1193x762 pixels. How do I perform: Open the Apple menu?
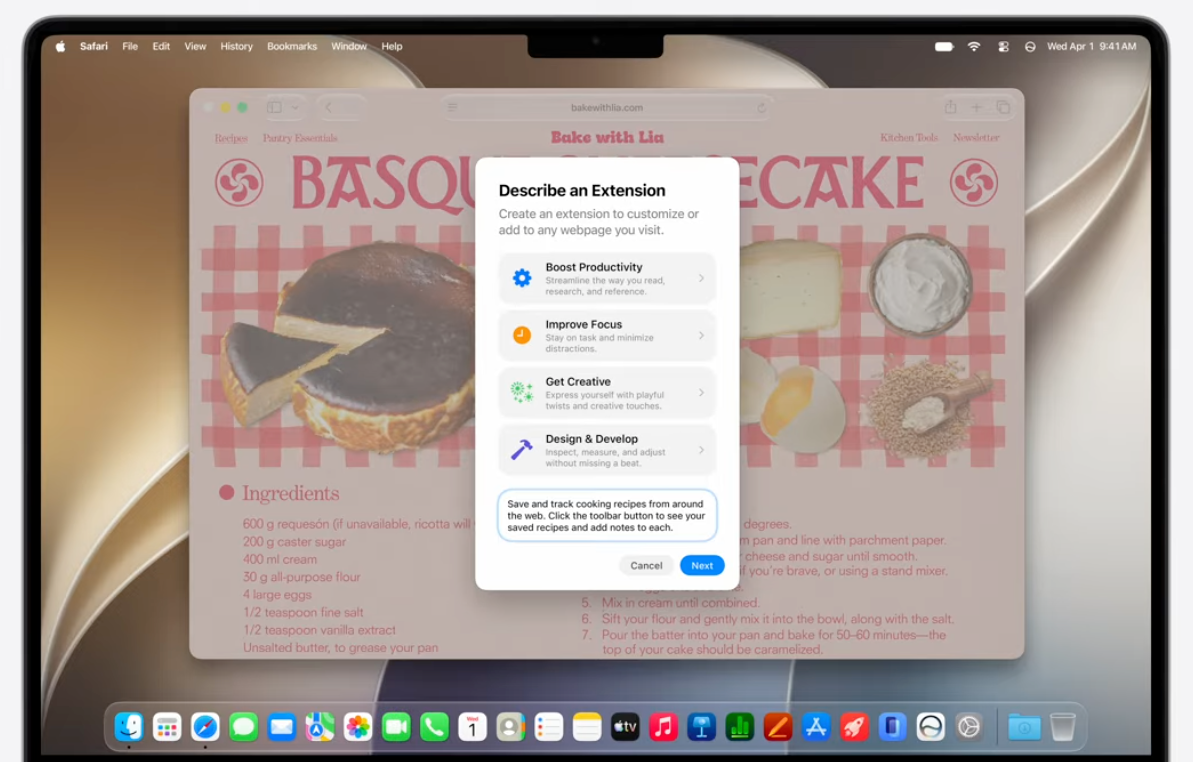tap(60, 46)
